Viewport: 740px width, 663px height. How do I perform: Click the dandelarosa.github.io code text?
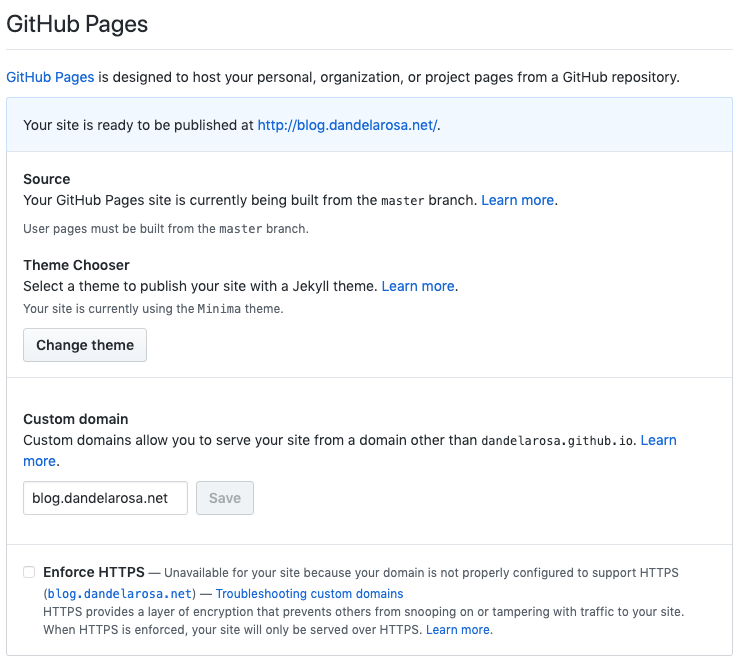(557, 441)
